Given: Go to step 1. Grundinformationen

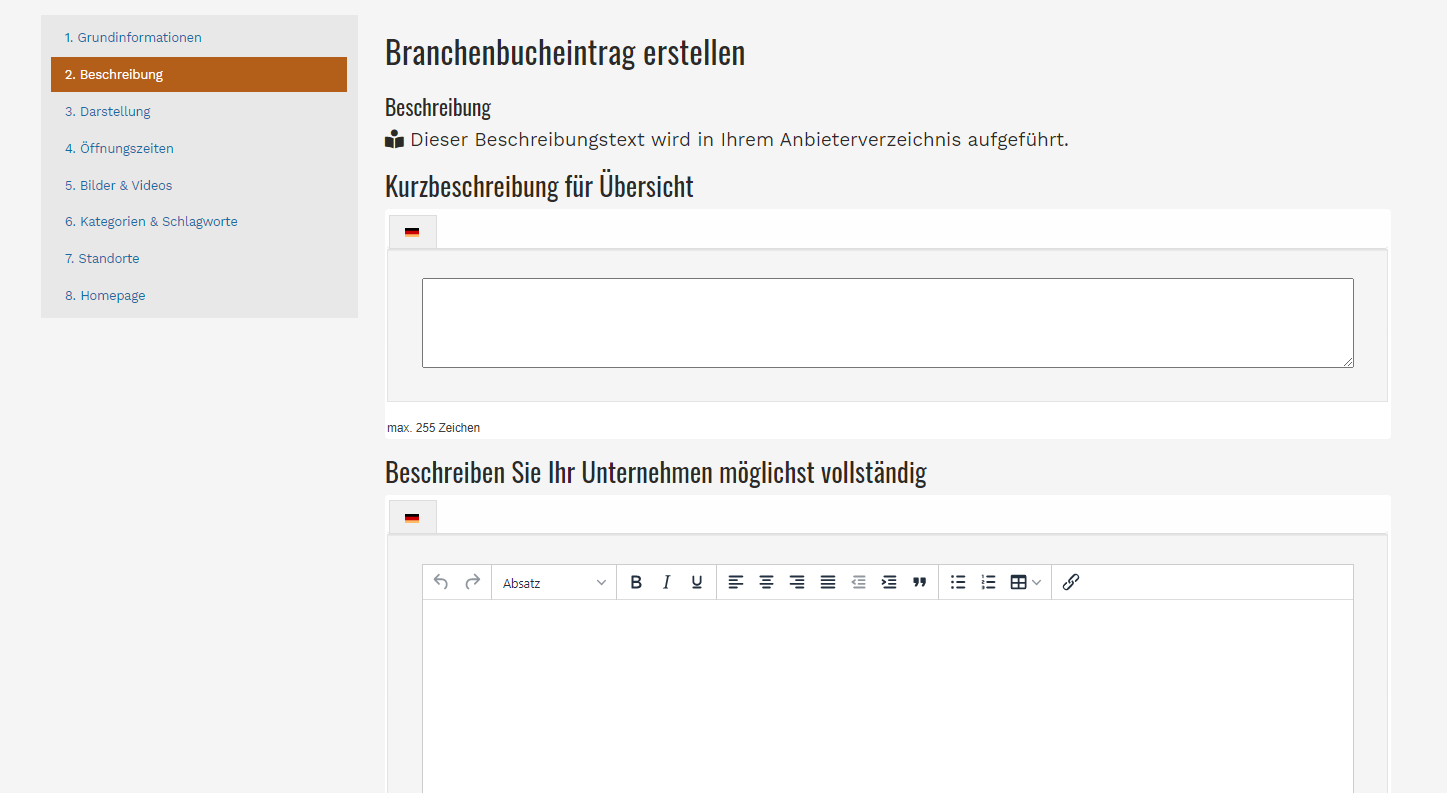Looking at the screenshot, I should [199, 38].
